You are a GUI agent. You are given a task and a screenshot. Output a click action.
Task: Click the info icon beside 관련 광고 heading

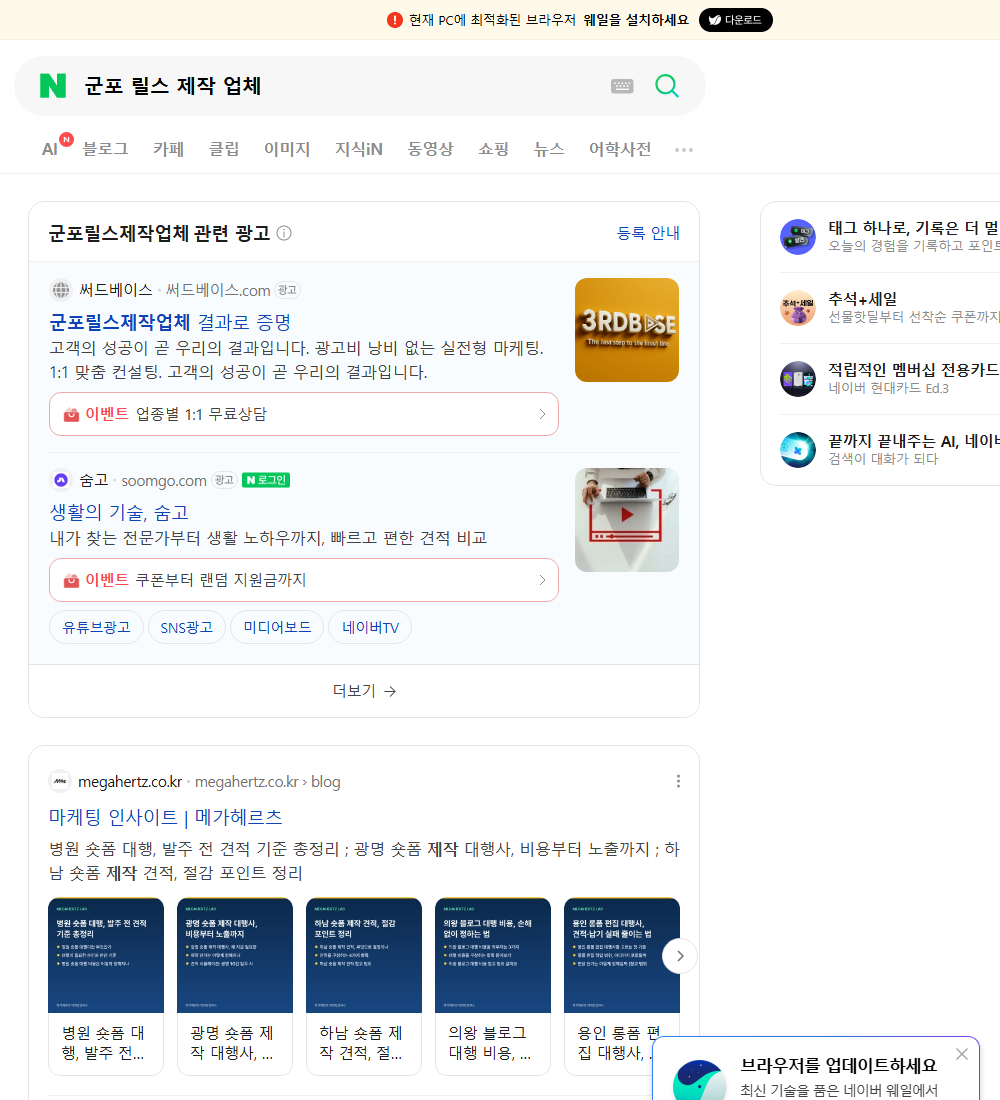[x=284, y=233]
